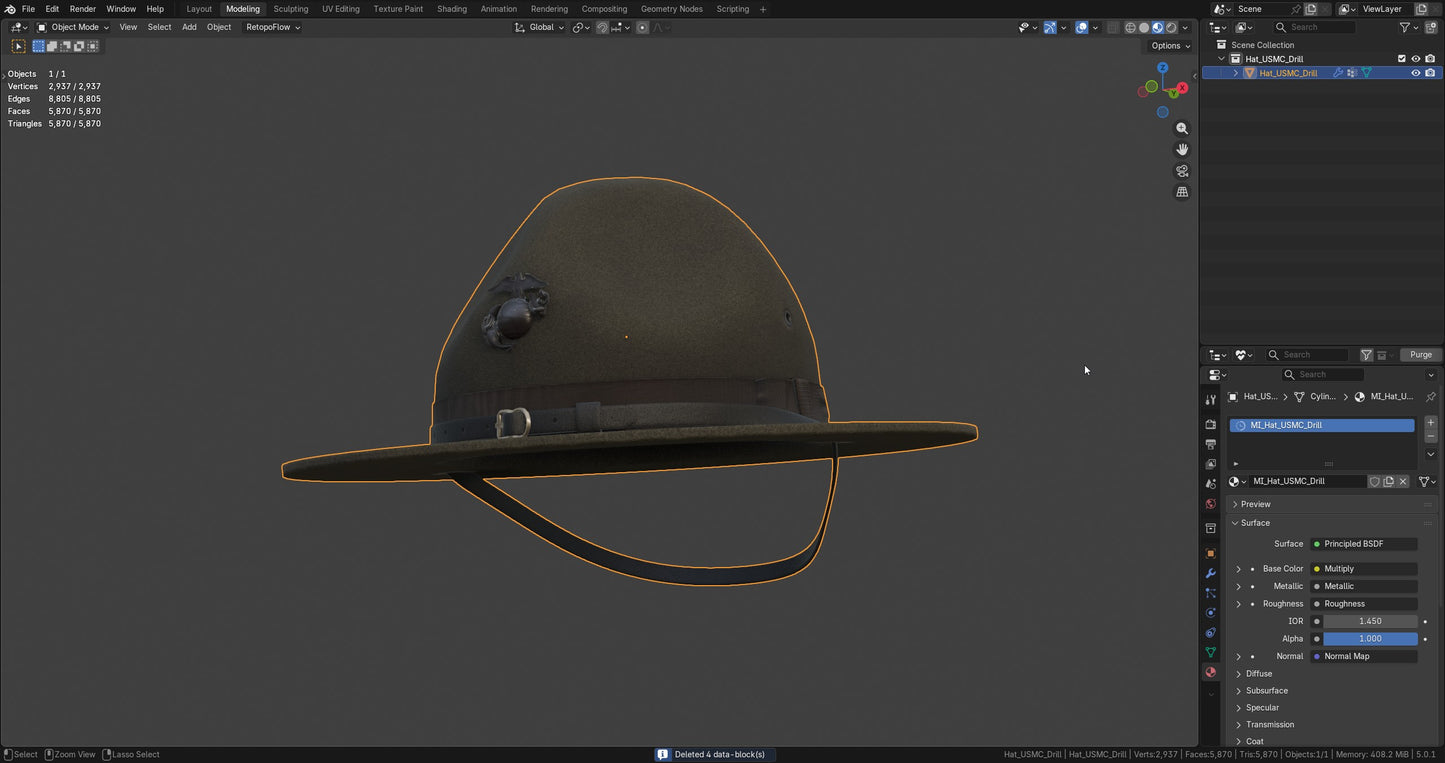Toggle X-Ray shading in the viewport header
Viewport: 1445px width, 763px height.
coord(1113,27)
